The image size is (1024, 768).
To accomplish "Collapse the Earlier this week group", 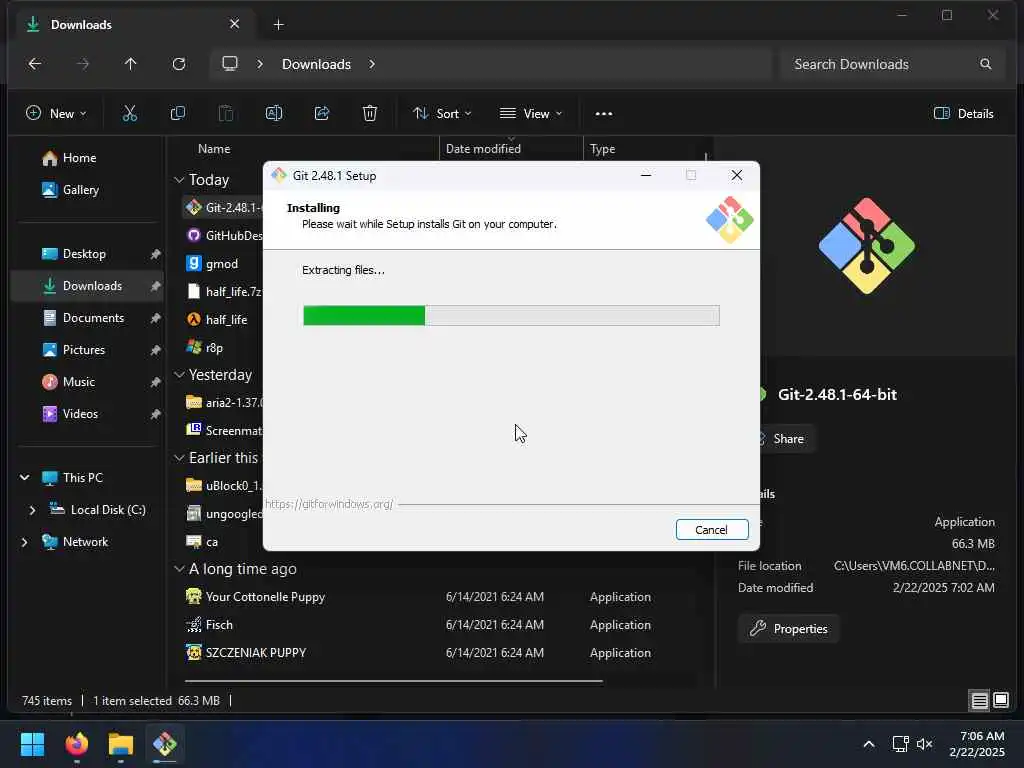I will pyautogui.click(x=179, y=458).
